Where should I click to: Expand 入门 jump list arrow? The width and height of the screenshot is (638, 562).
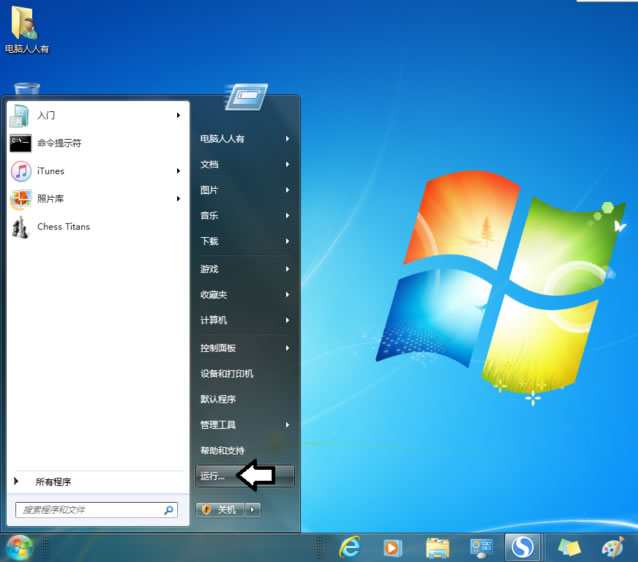178,115
